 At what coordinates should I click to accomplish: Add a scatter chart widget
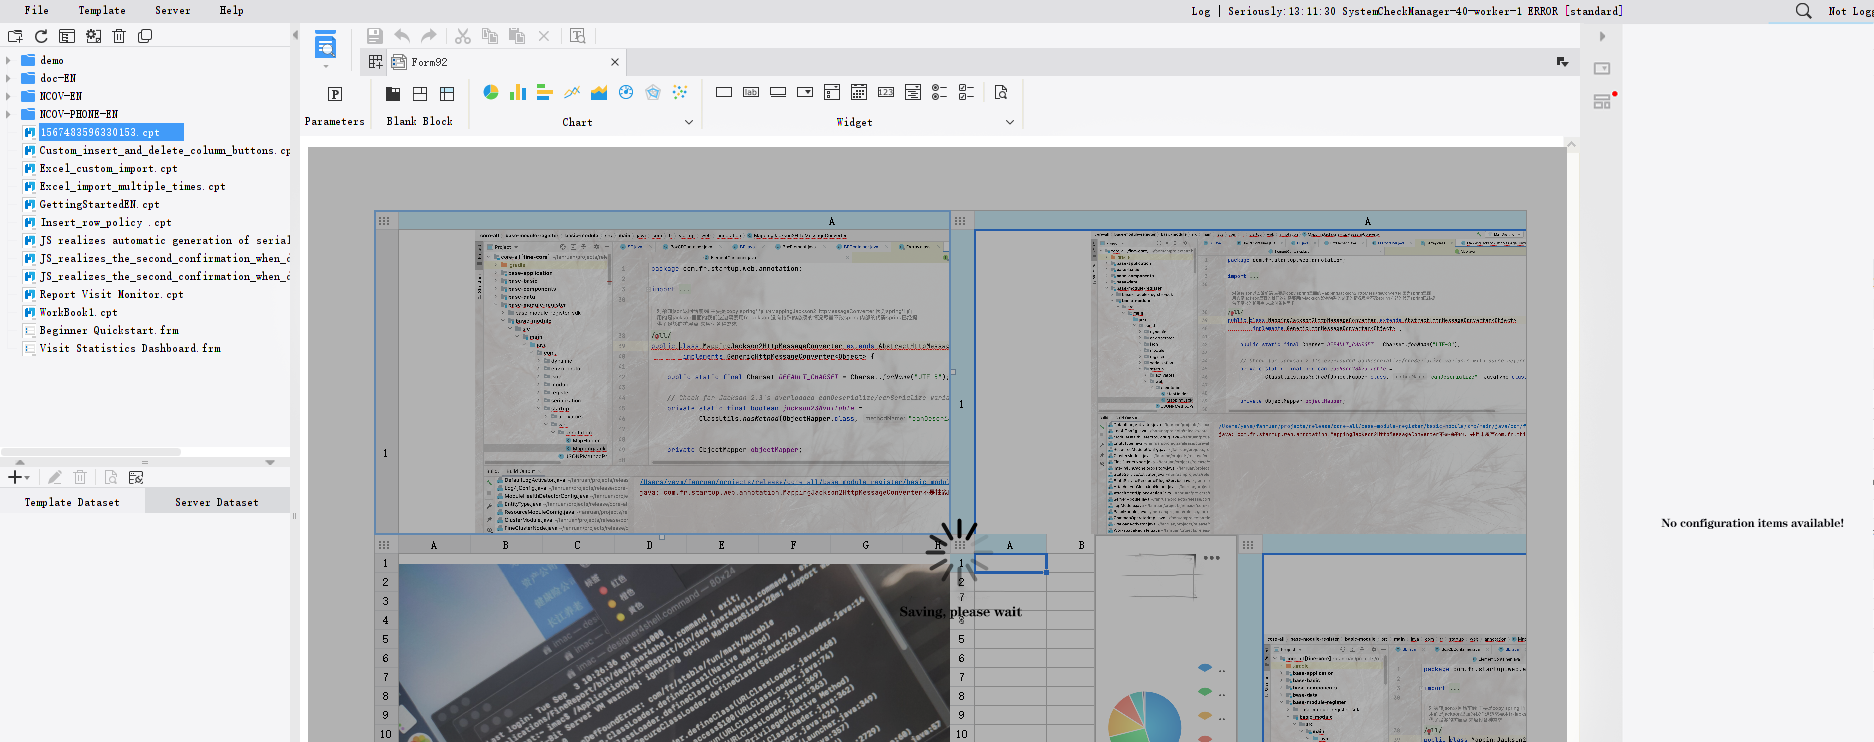(x=680, y=92)
